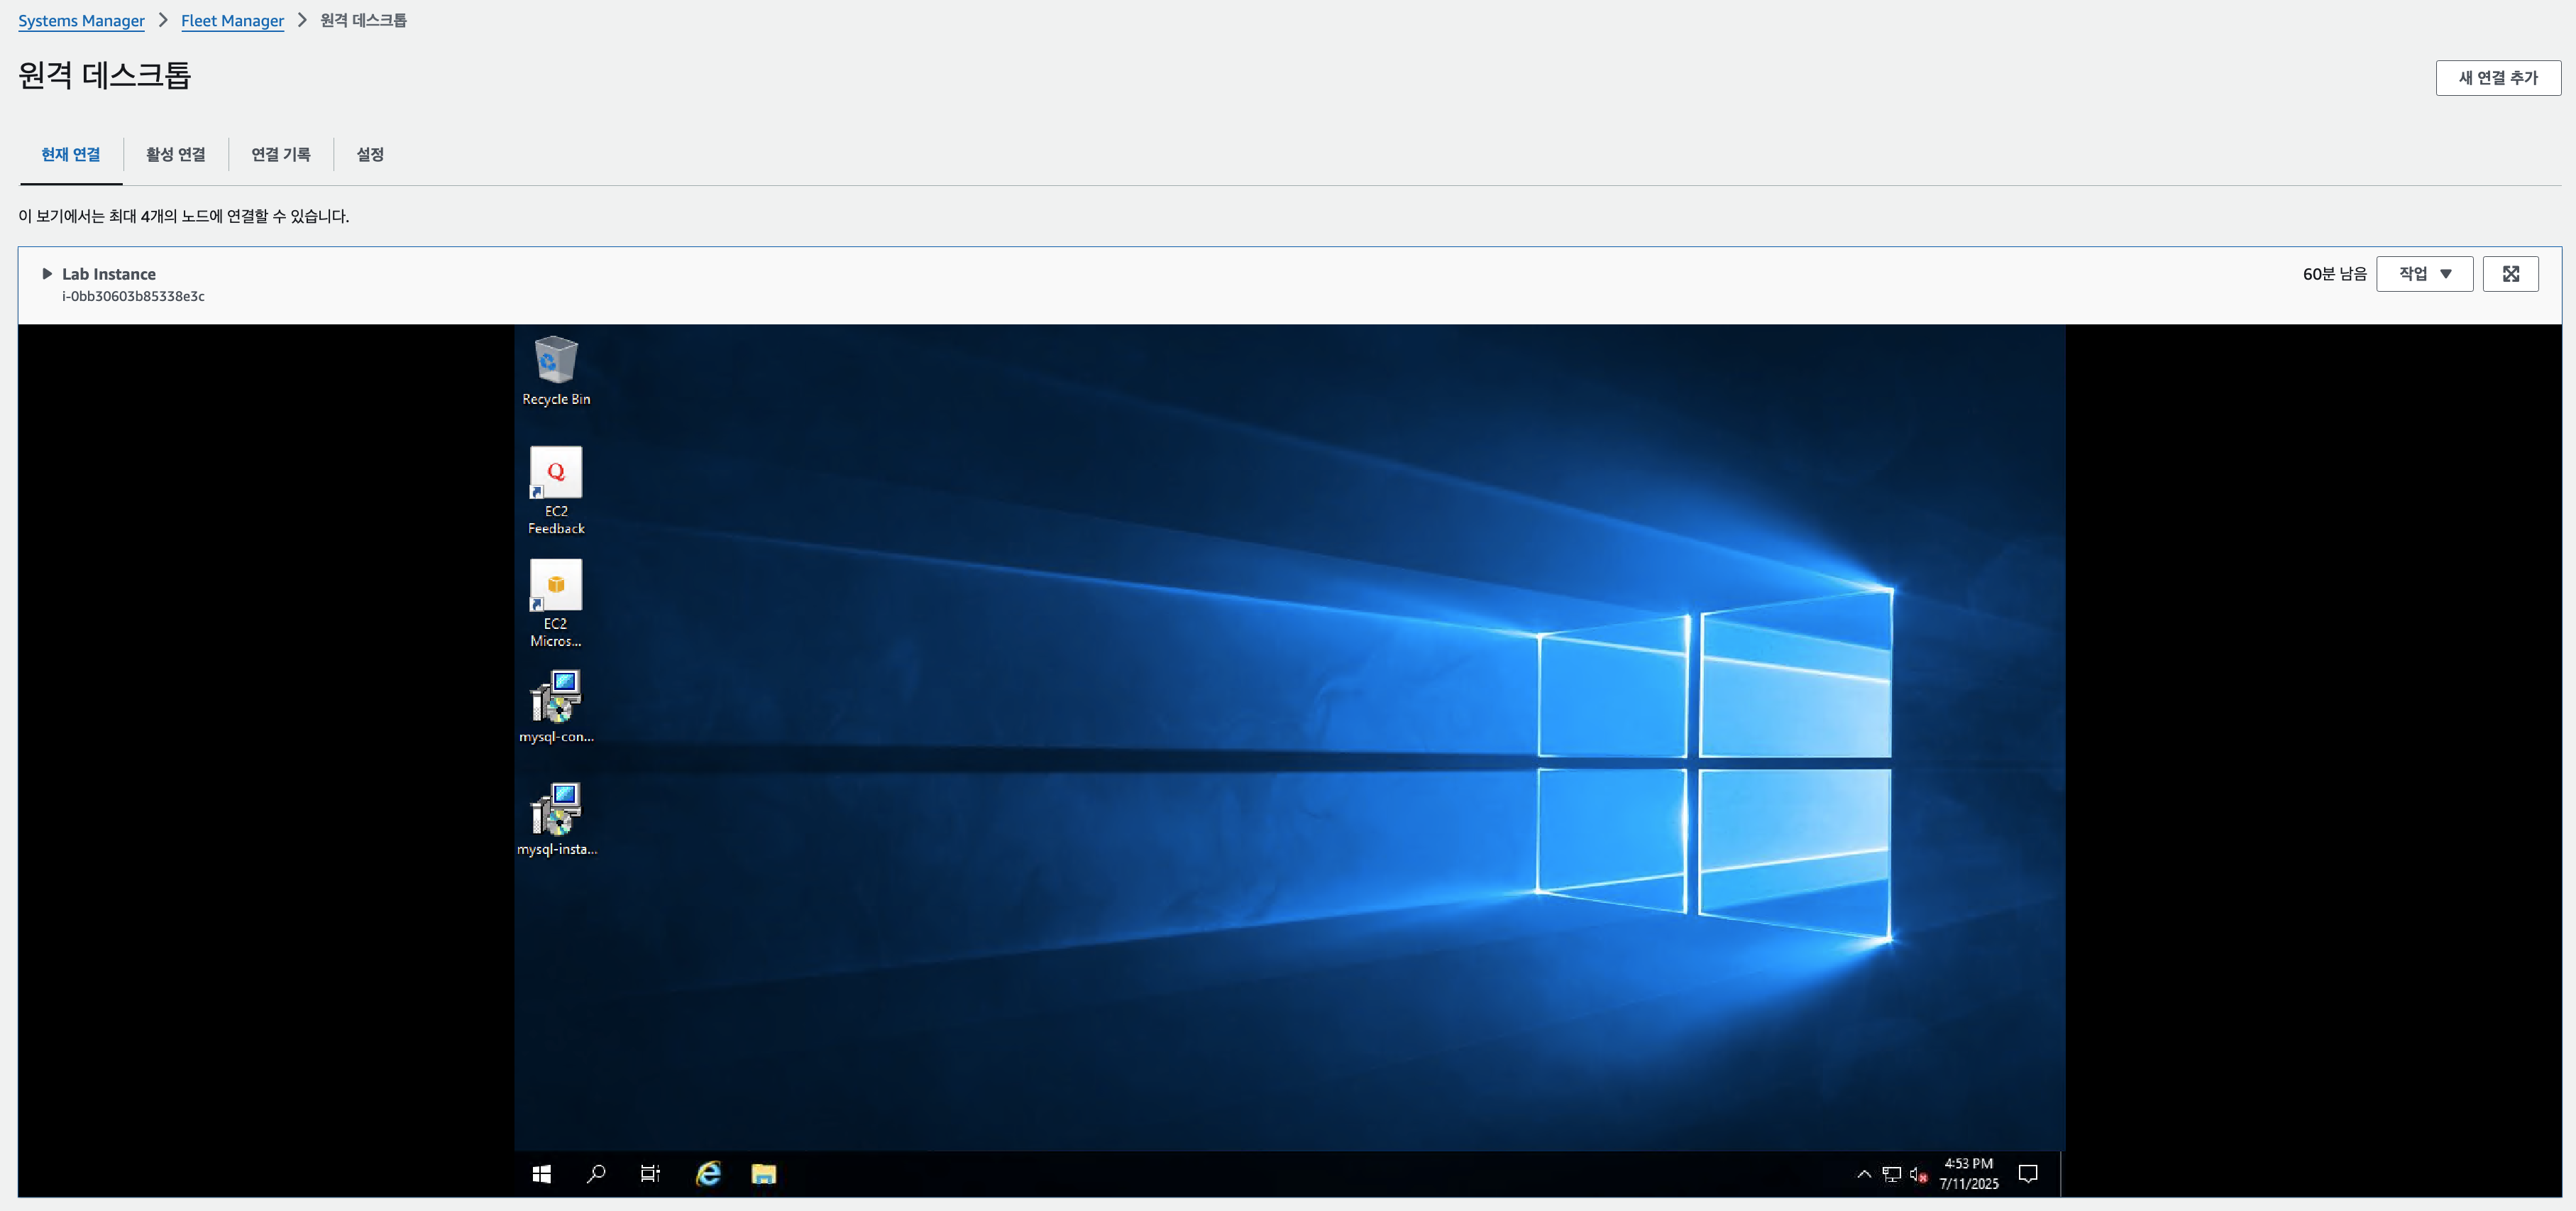
Task: Click the muted volume tray icon
Action: [x=1918, y=1174]
